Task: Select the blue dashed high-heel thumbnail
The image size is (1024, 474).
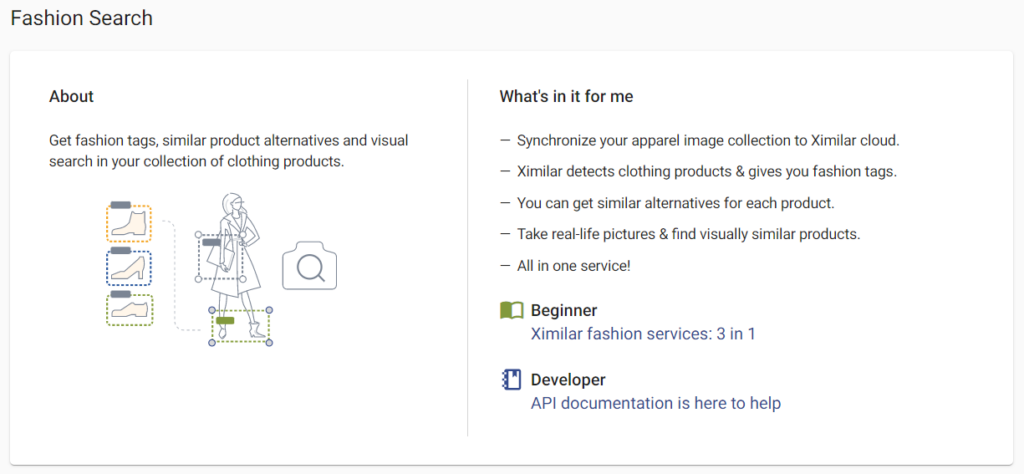Action: (129, 267)
